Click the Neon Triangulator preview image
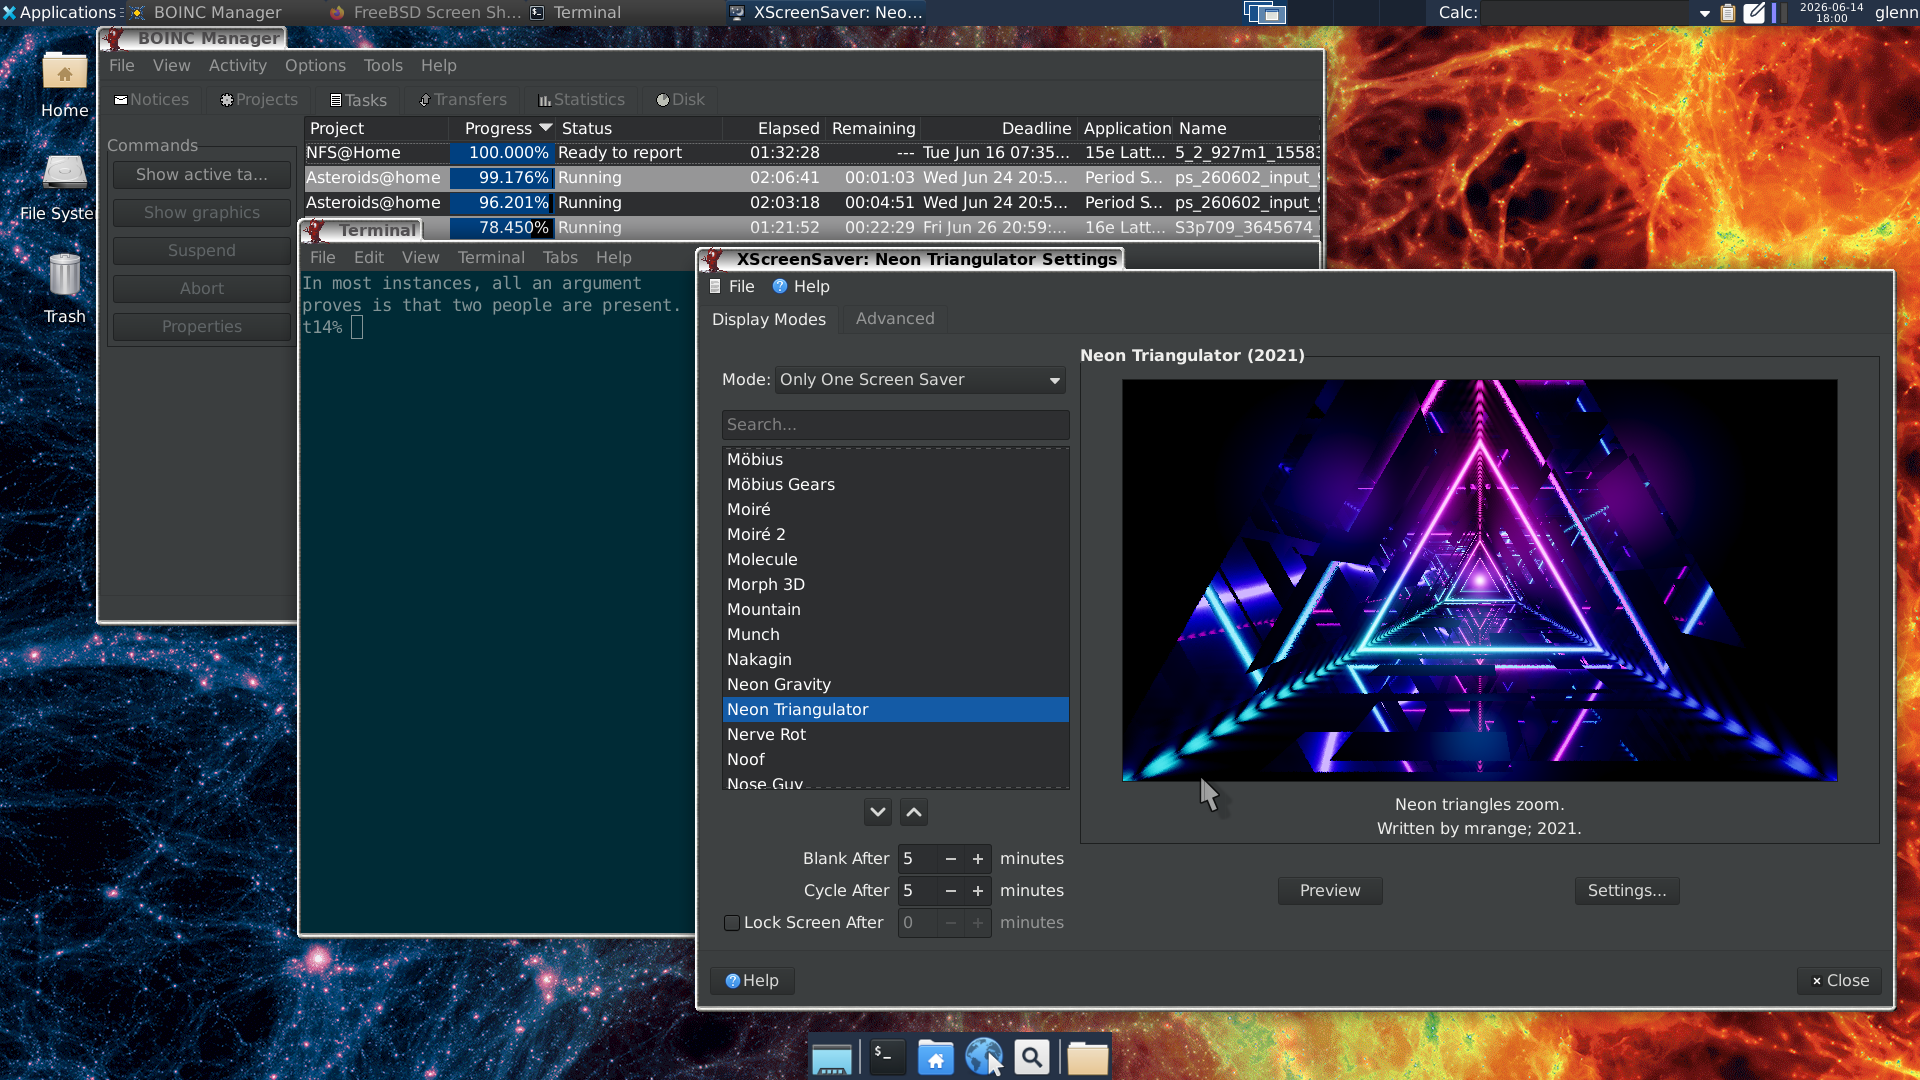Image resolution: width=1920 pixels, height=1080 pixels. (1479, 580)
